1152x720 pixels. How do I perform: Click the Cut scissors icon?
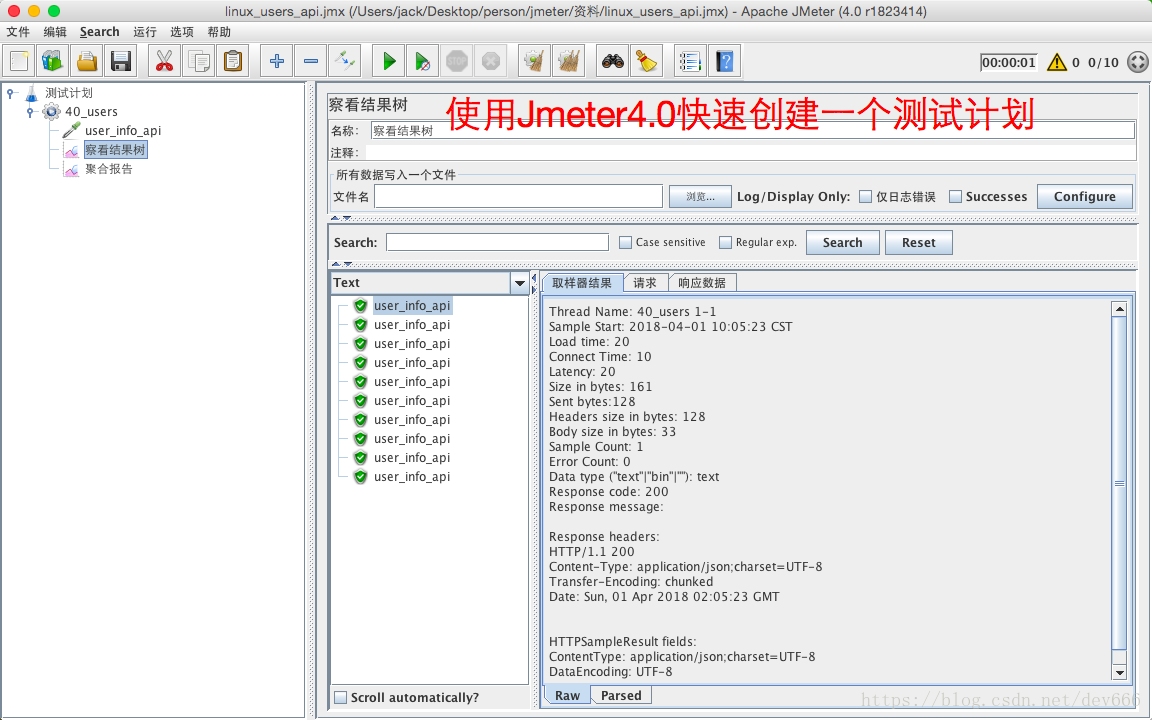click(x=164, y=61)
